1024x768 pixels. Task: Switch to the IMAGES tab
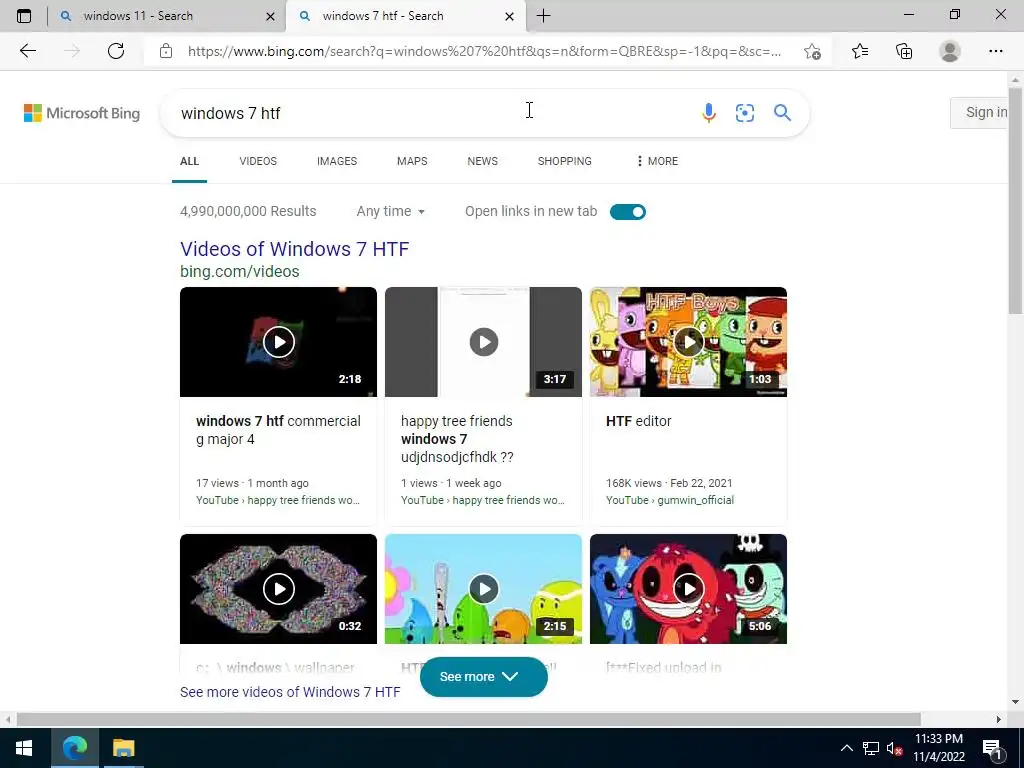click(337, 161)
